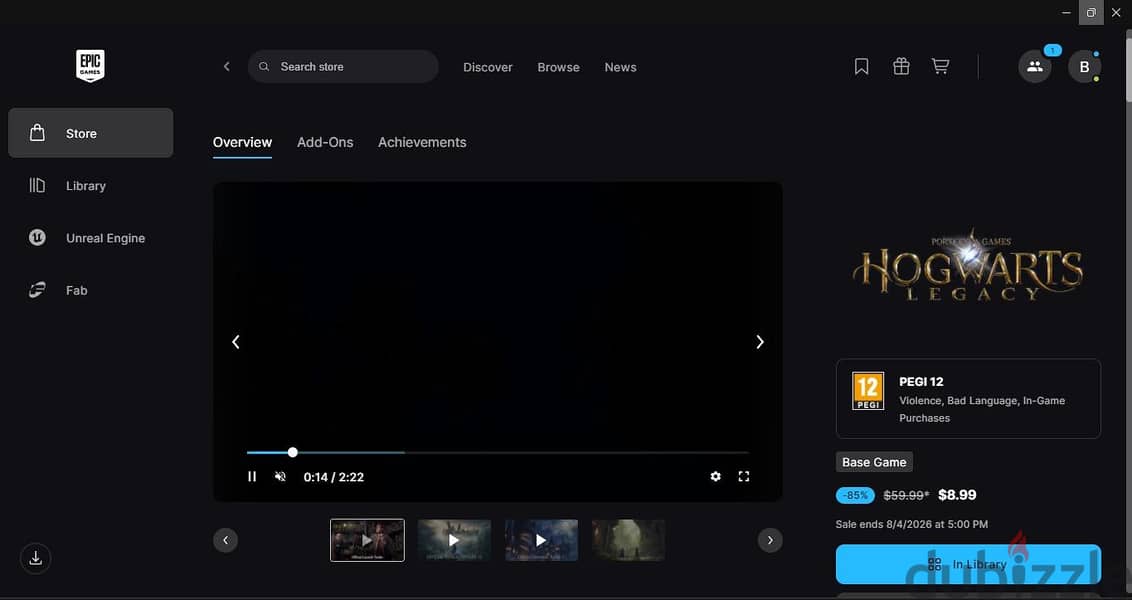This screenshot has height=600, width=1132.
Task: Click the 0:14 / 2:22 time display
Action: tap(334, 477)
